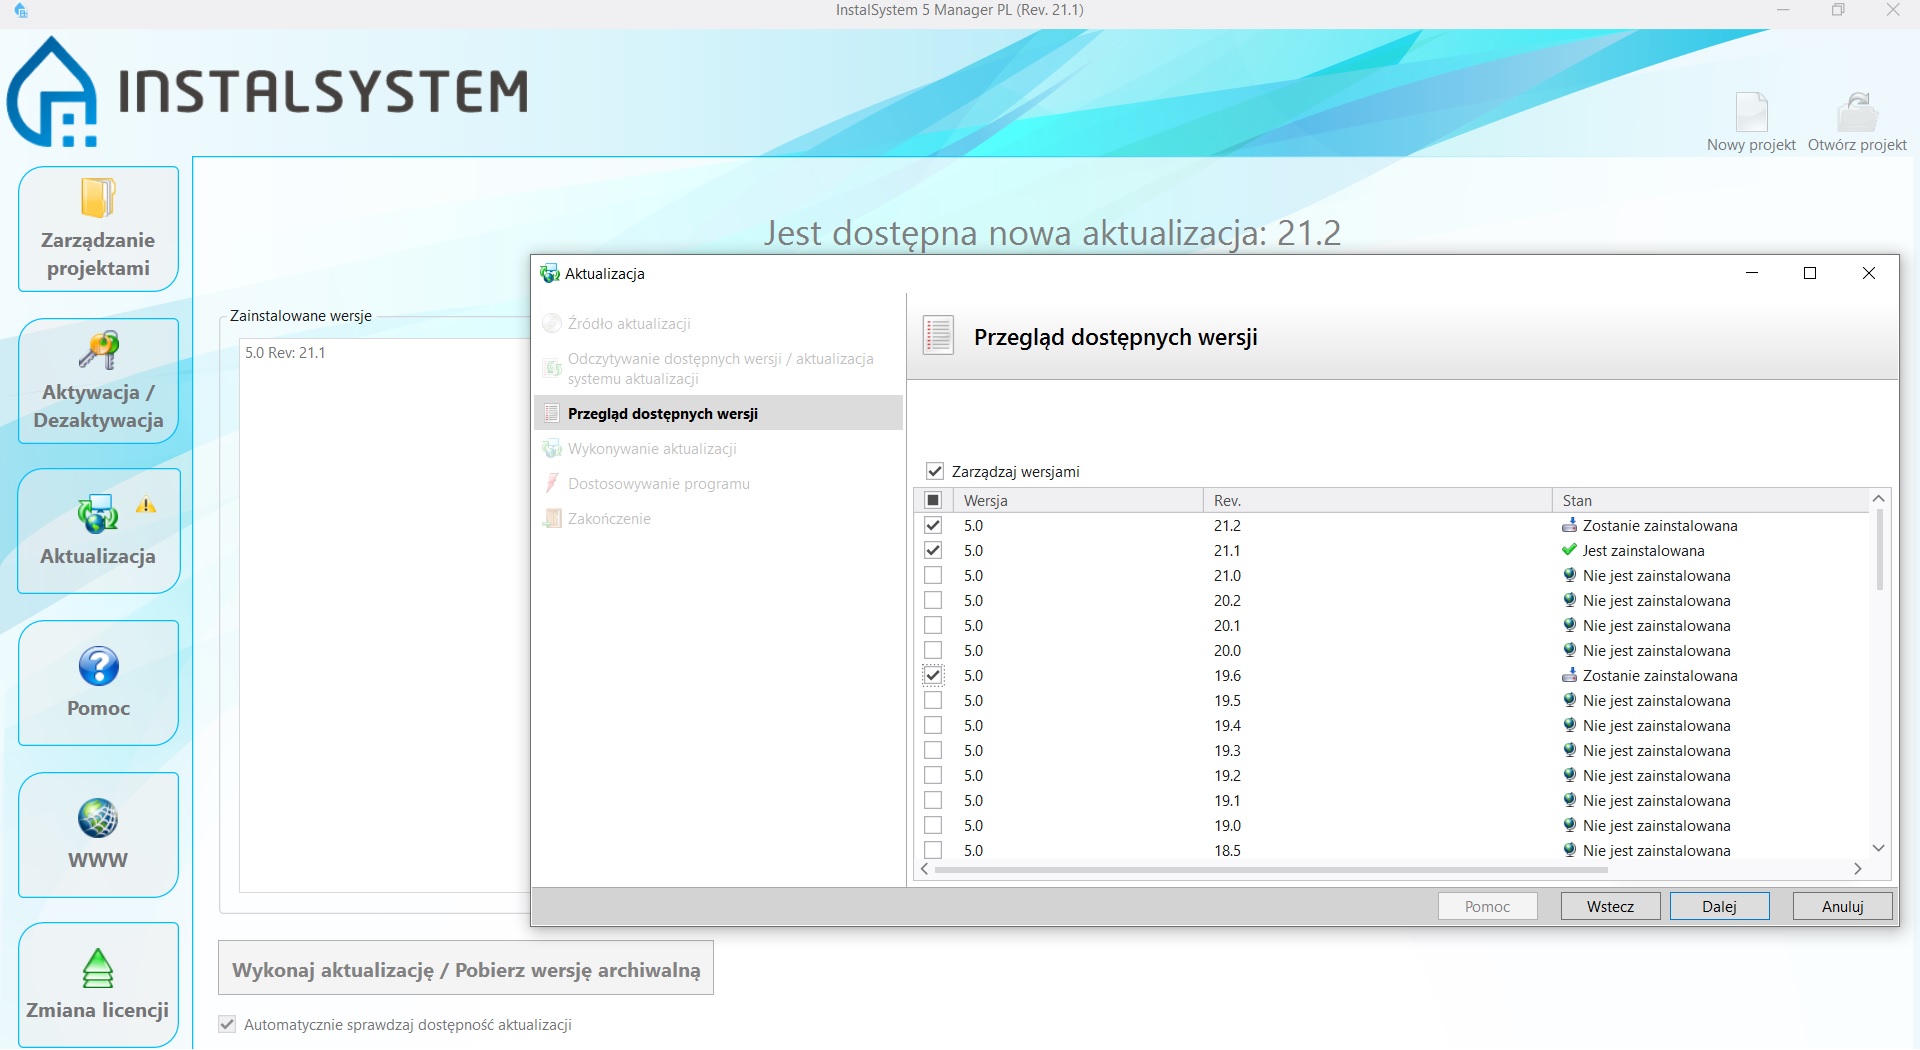Select Dostosowywanie programu wizard step
This screenshot has width=1920, height=1050.
pyautogui.click(x=718, y=484)
